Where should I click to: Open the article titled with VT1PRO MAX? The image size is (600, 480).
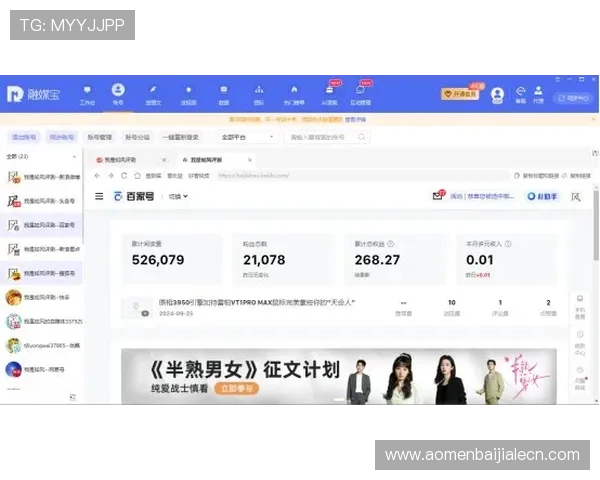[257, 302]
